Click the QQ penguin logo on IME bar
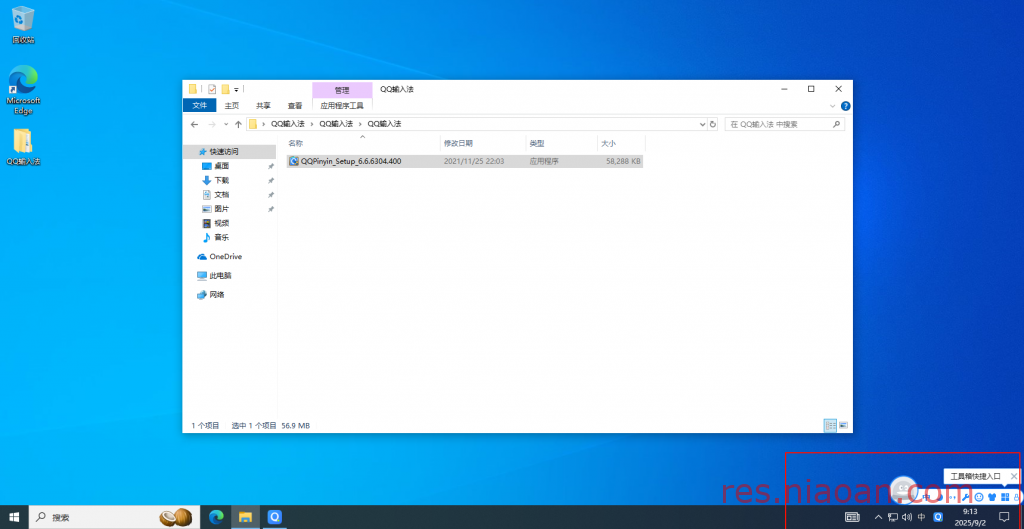Screen dimensions: 1024x529 click(904, 490)
